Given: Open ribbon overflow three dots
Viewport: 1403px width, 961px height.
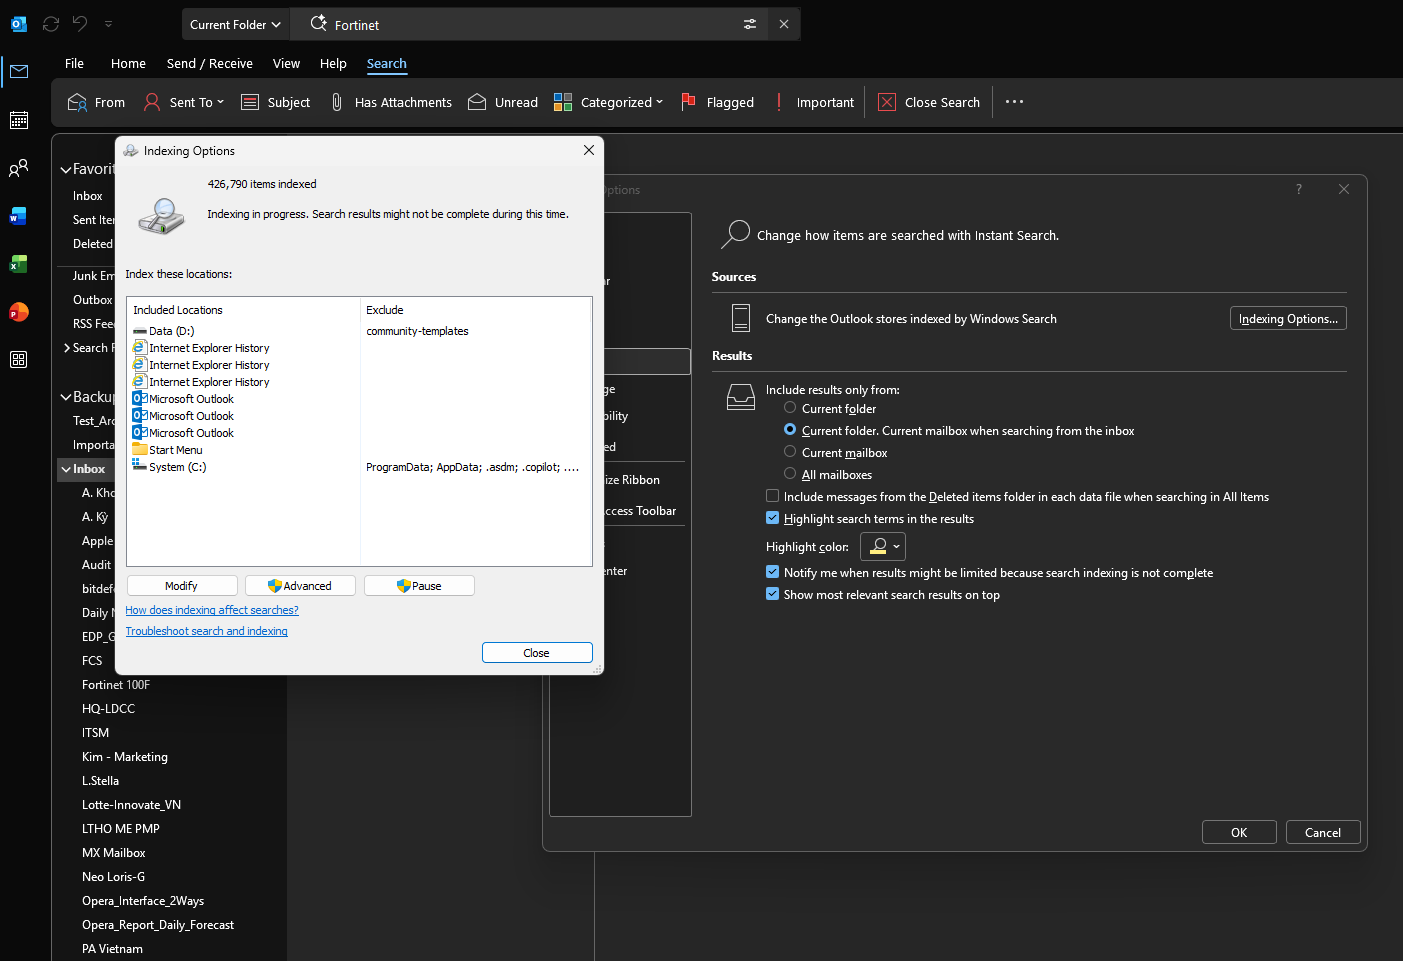Looking at the screenshot, I should pos(1014,102).
